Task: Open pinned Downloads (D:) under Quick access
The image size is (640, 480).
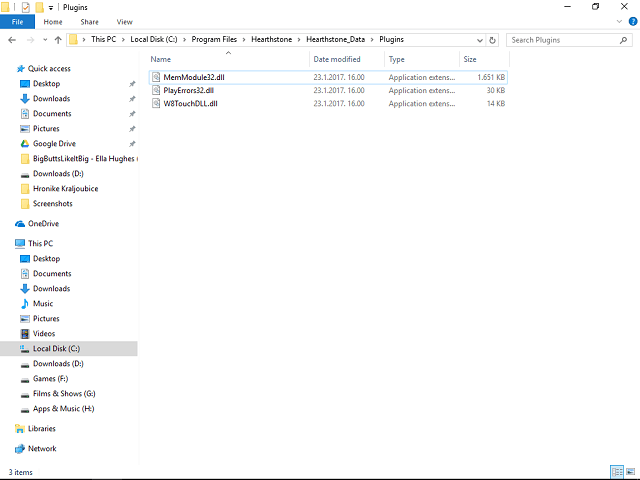Action: 58,174
